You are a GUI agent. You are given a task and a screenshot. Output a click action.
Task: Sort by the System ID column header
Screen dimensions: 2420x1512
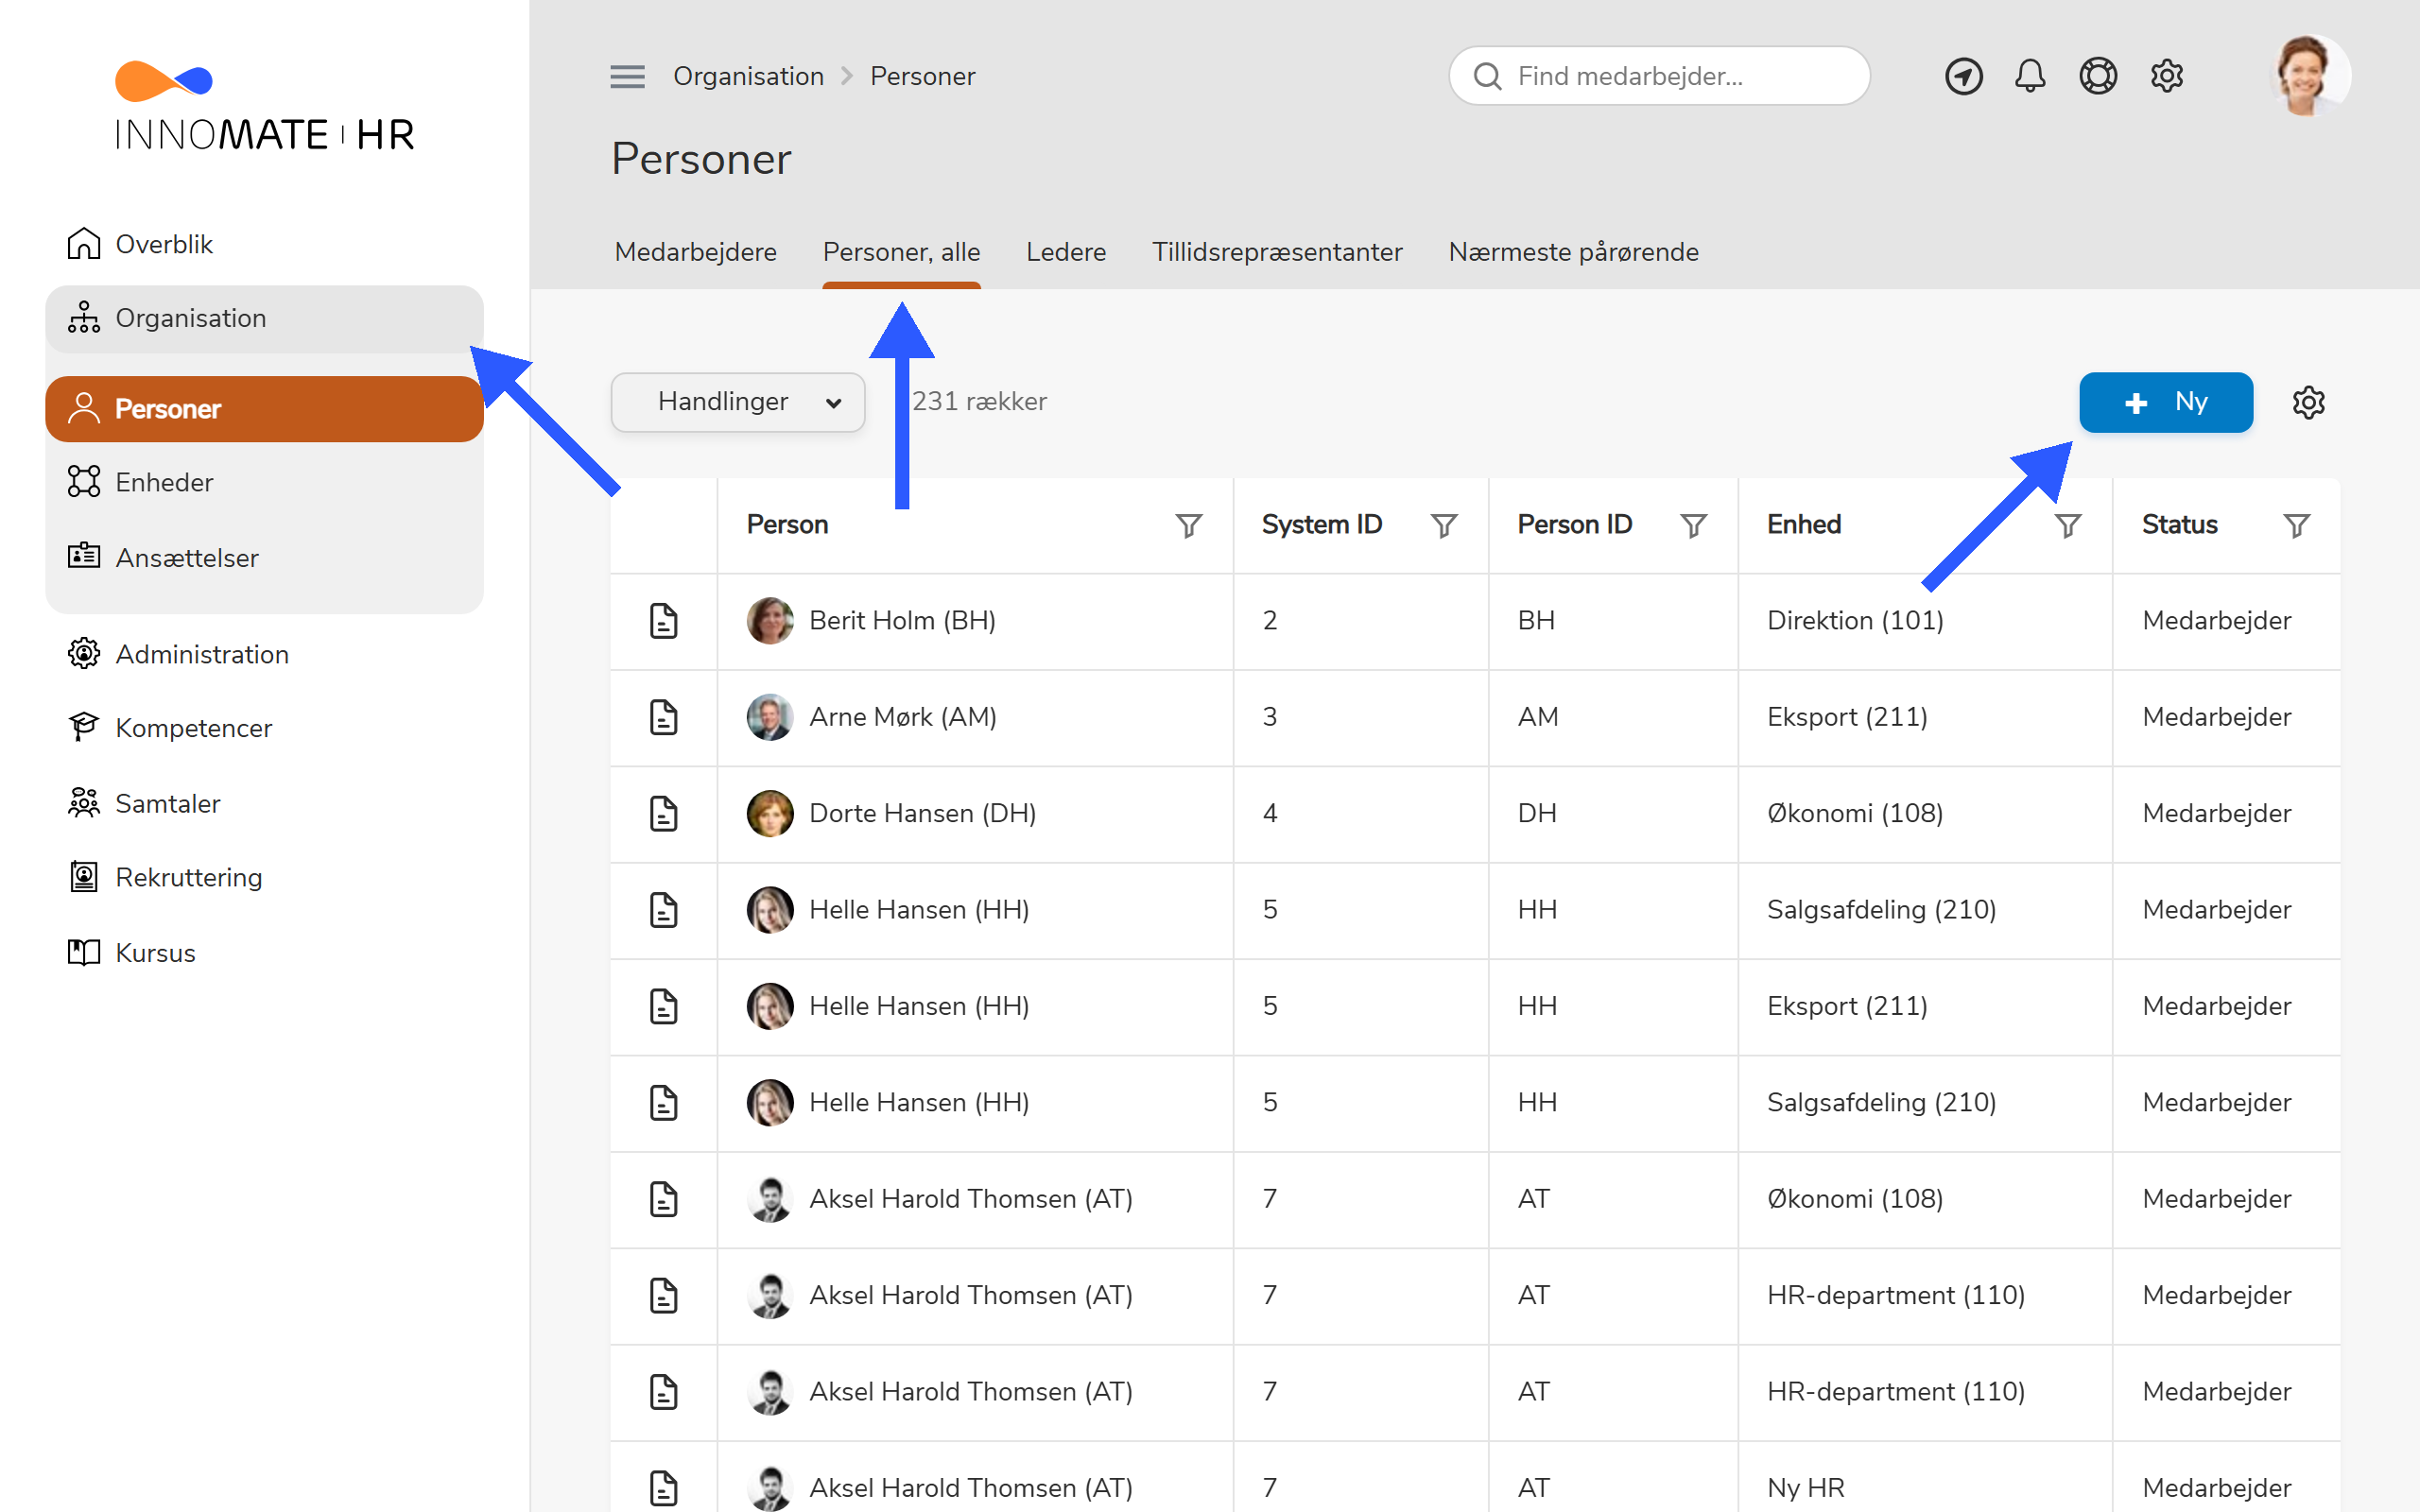coord(1321,525)
